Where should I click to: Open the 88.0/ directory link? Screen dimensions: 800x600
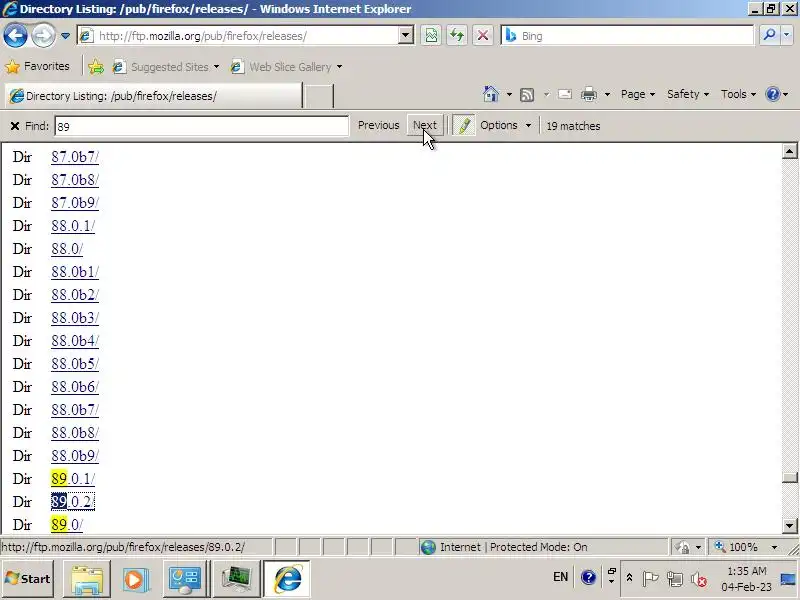tap(67, 249)
